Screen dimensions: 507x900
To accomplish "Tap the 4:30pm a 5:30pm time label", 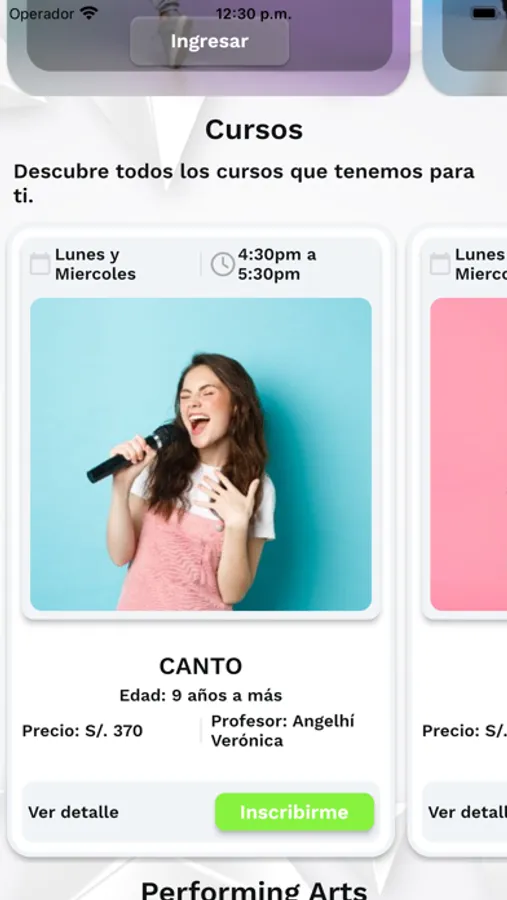I will point(277,264).
